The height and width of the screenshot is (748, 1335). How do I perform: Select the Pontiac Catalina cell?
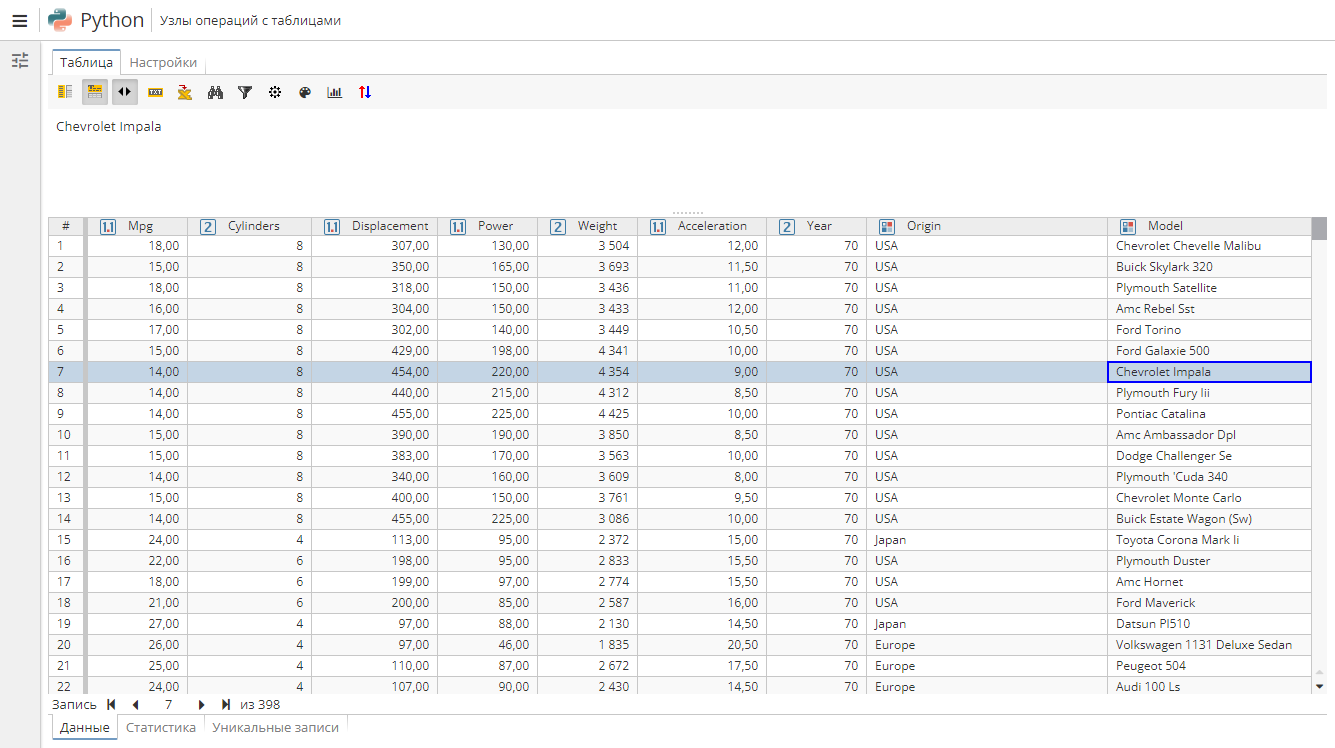(1209, 414)
